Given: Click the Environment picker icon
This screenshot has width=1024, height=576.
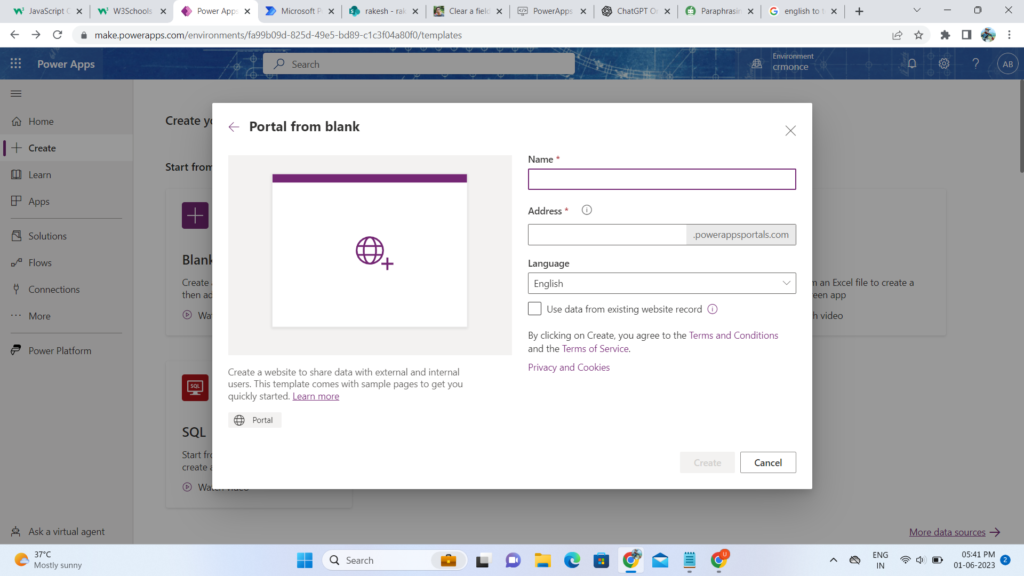Looking at the screenshot, I should 756,63.
